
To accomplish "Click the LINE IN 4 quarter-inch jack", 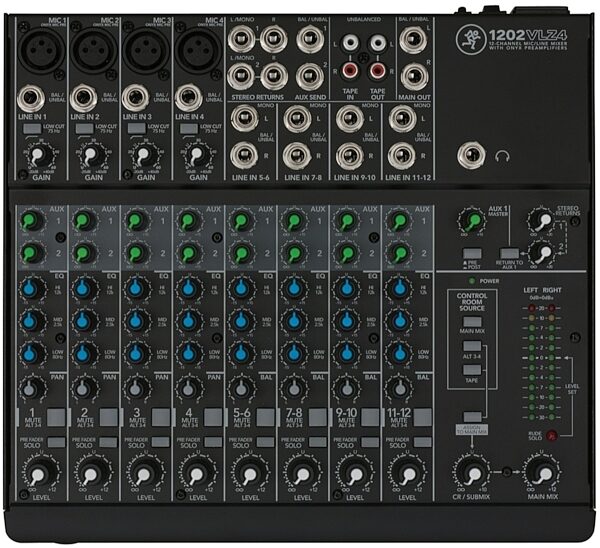I will pyautogui.click(x=188, y=98).
